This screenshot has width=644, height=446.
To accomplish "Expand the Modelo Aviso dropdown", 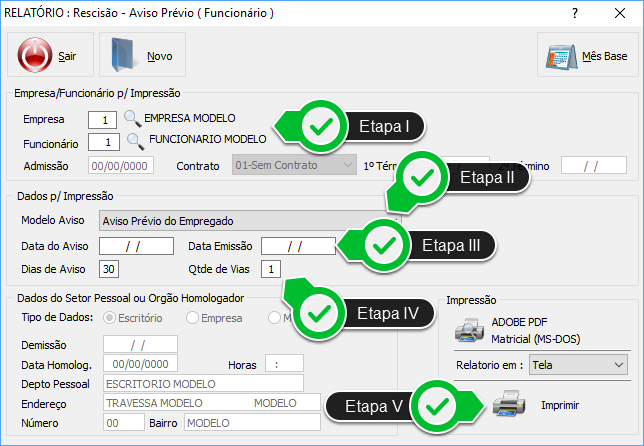I will tap(390, 221).
